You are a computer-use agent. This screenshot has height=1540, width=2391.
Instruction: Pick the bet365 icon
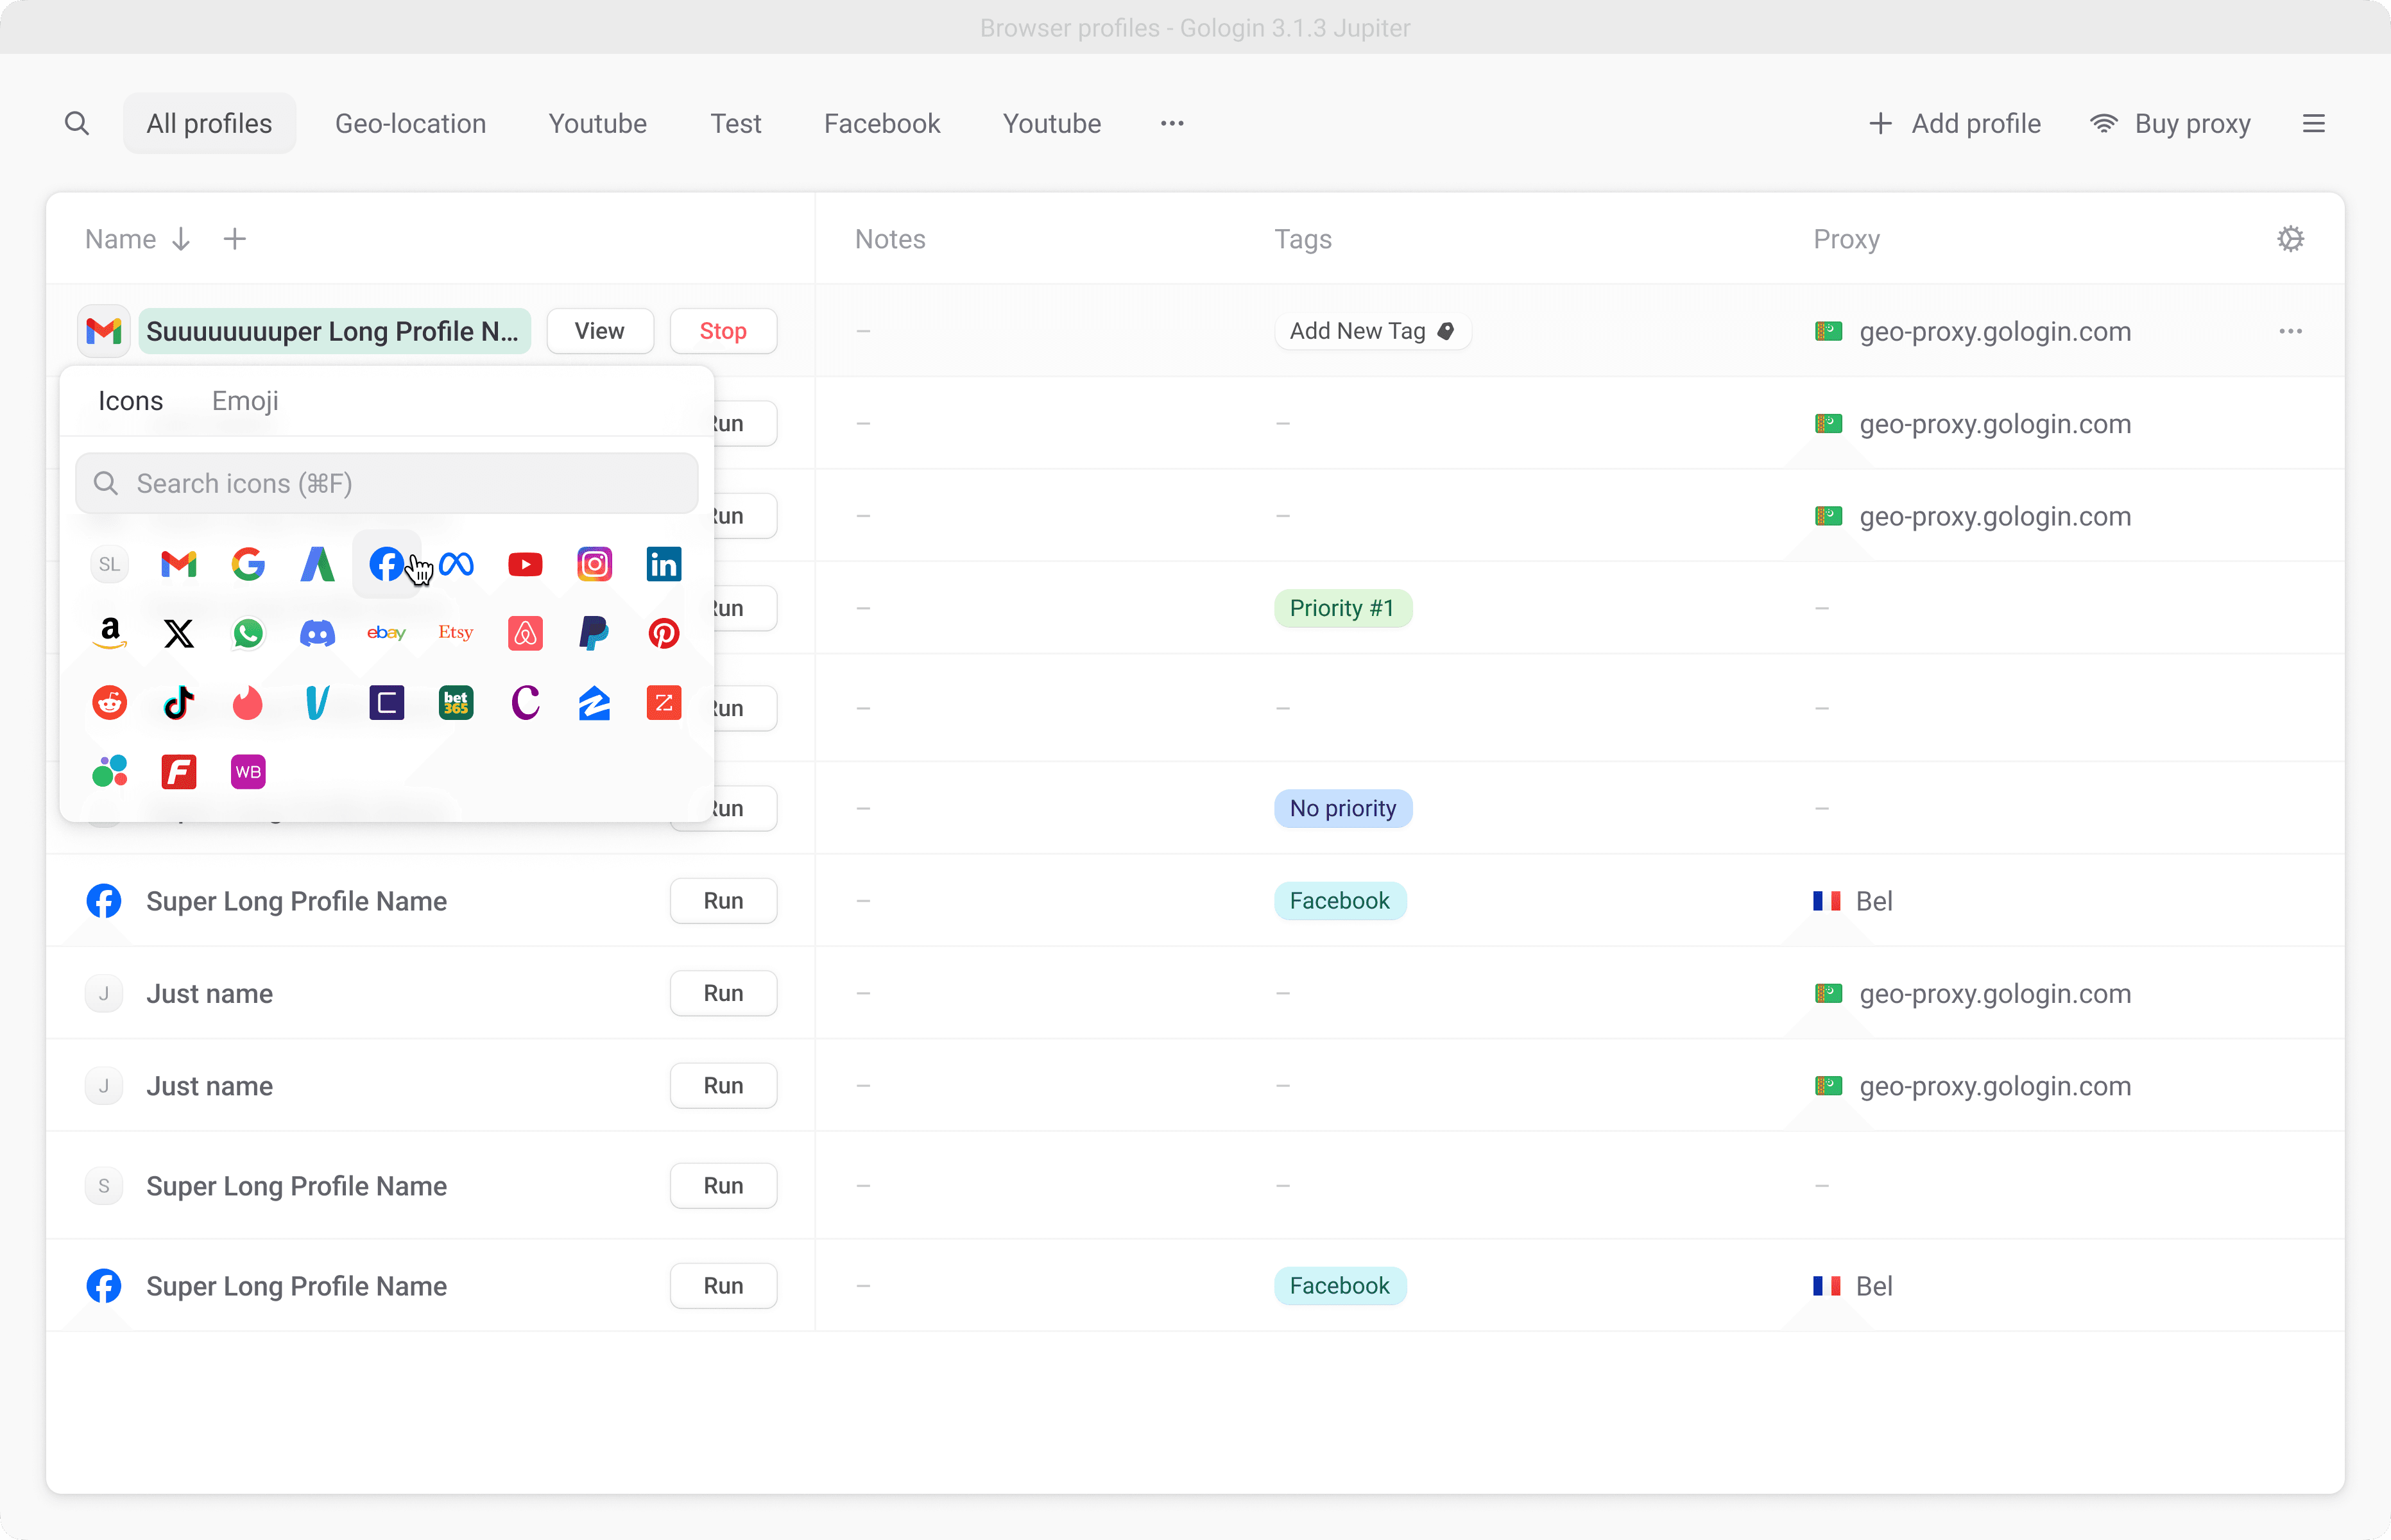pos(456,703)
